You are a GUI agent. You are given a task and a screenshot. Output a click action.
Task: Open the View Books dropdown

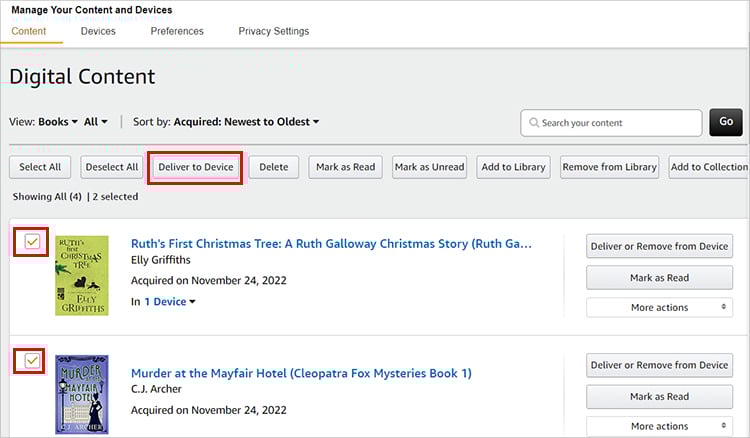[57, 122]
